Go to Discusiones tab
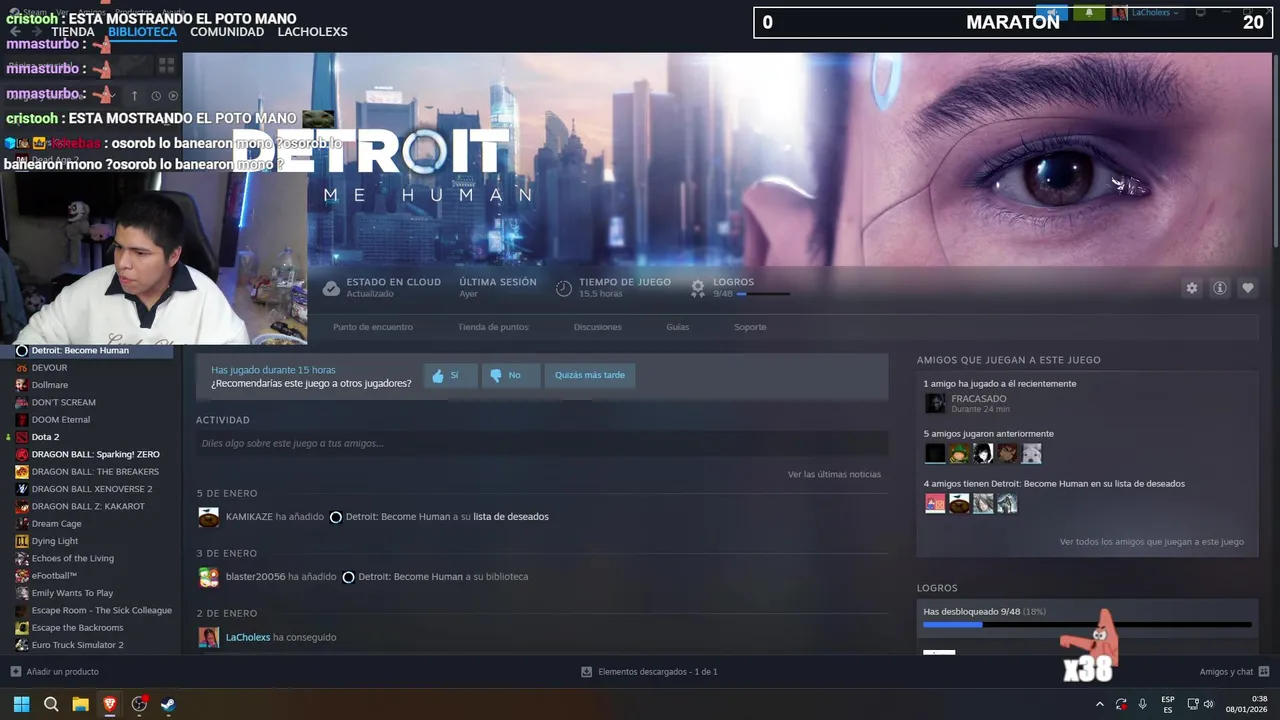The image size is (1280, 720). 598,327
